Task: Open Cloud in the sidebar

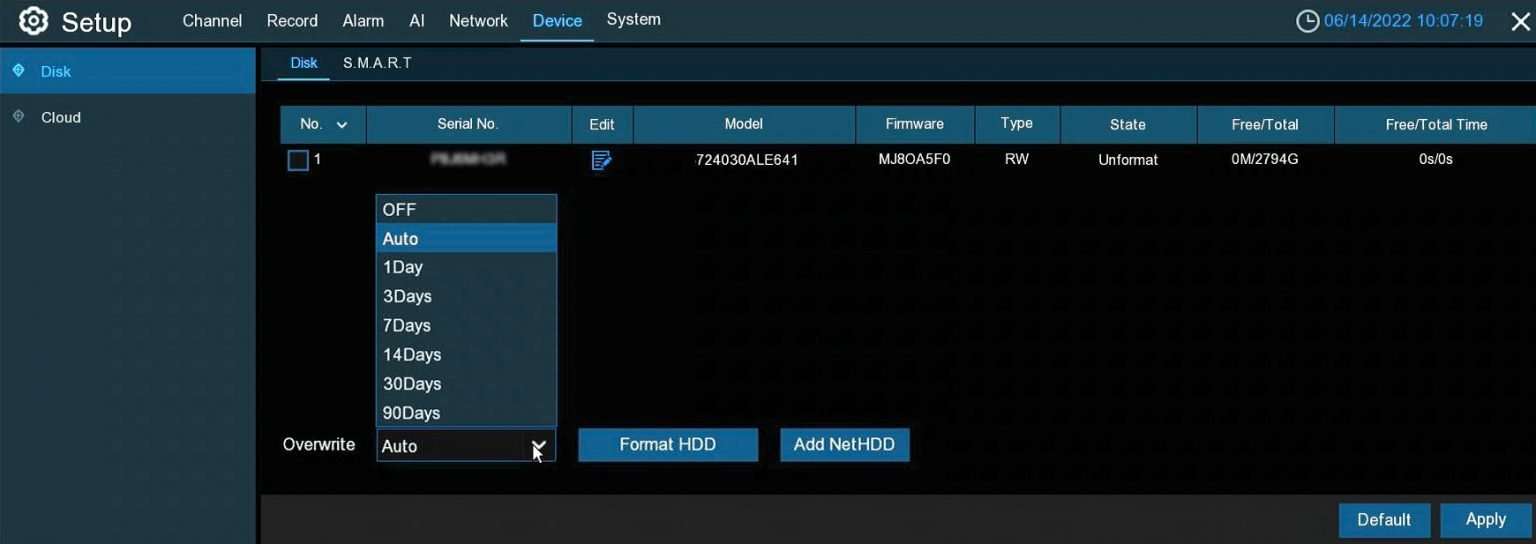Action: 128,117
